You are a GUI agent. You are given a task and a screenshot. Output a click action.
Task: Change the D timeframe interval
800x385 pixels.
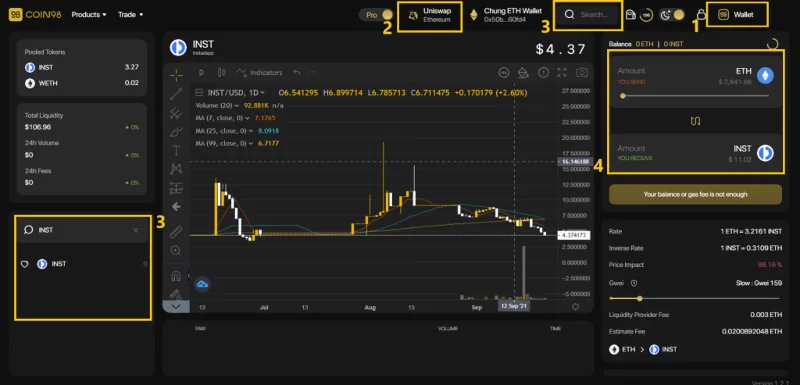coord(201,72)
